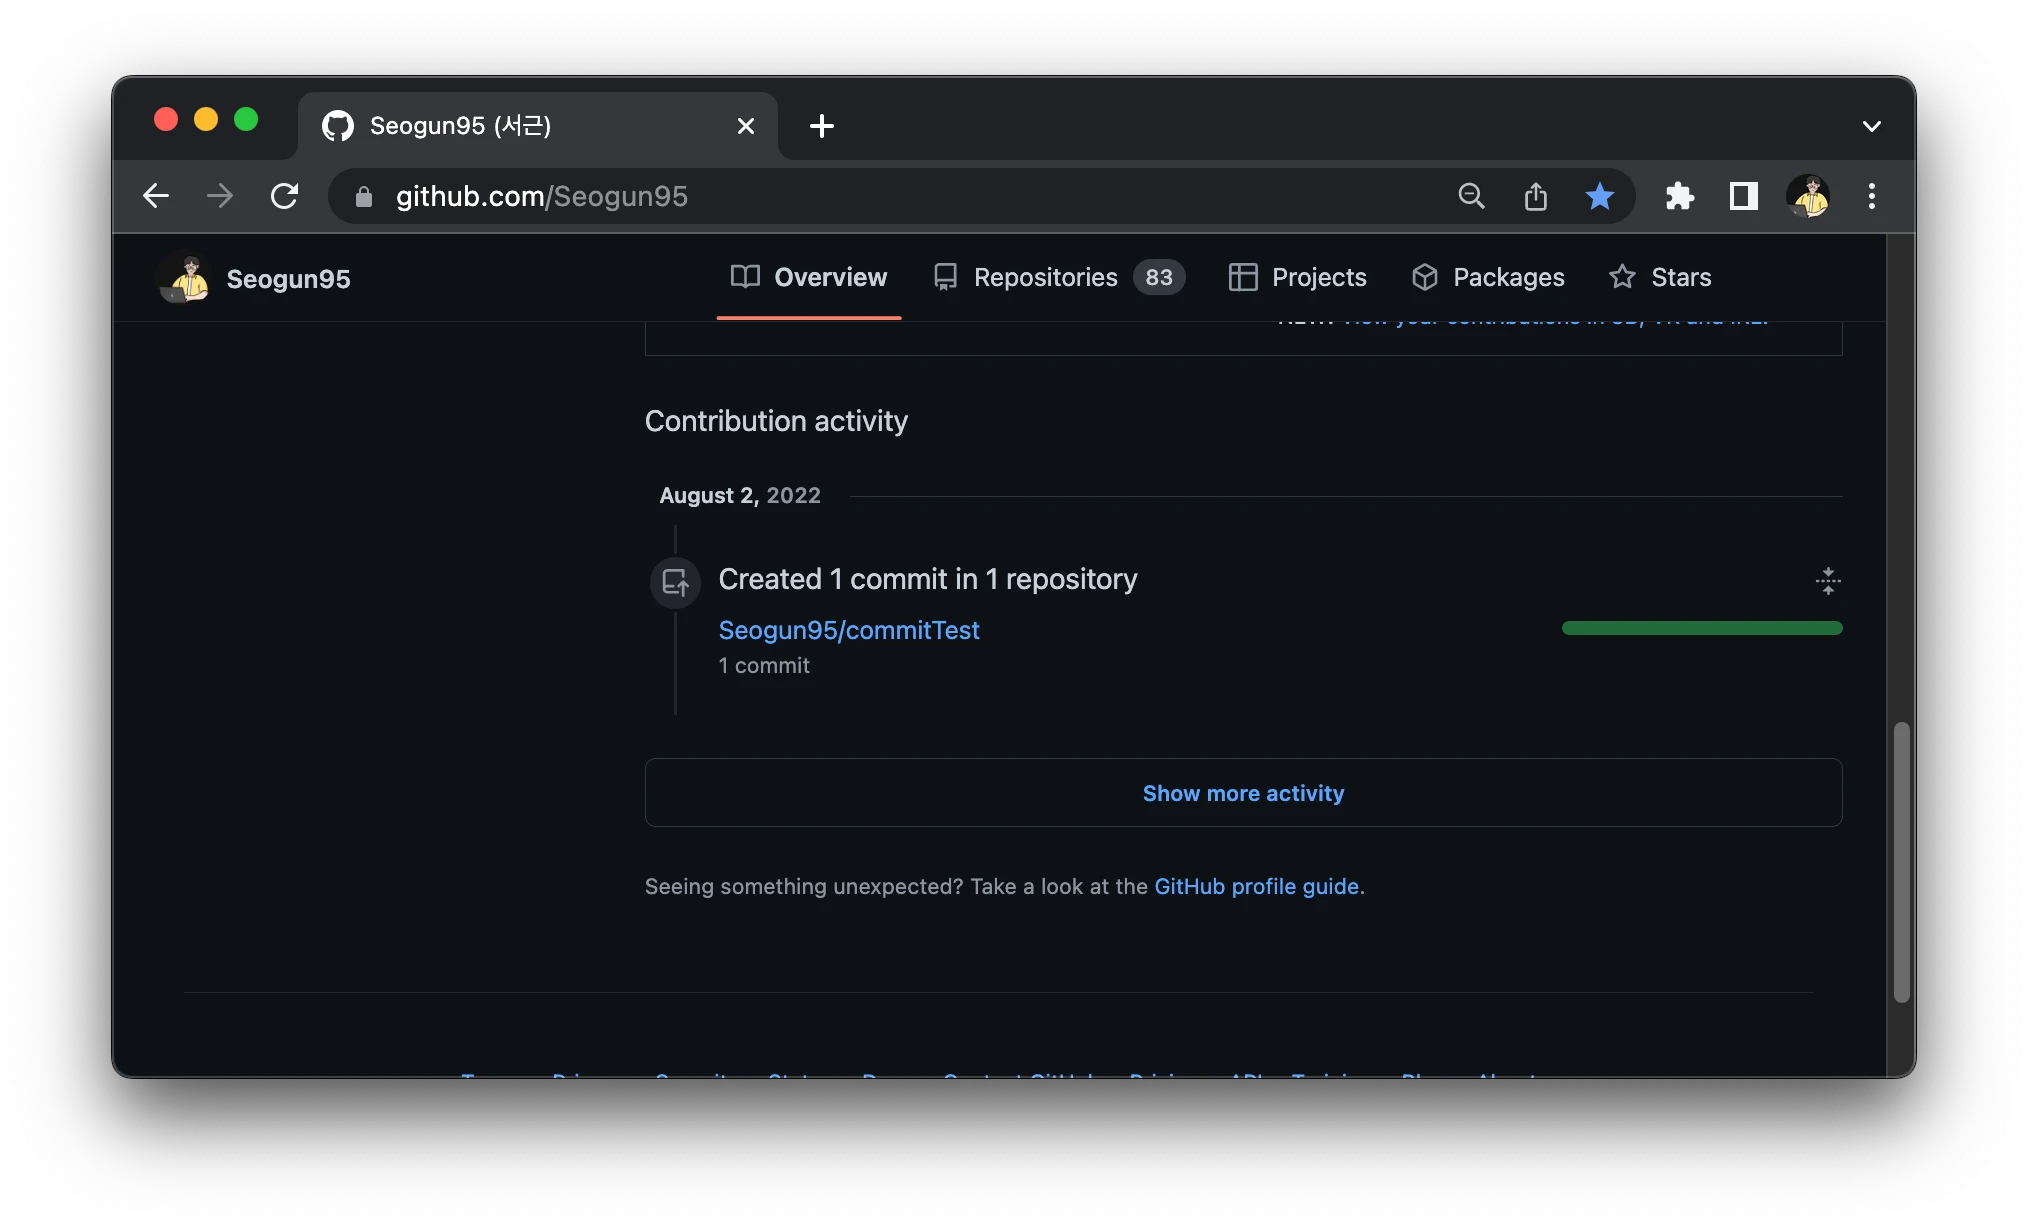
Task: Open the tab search chevron
Action: click(x=1872, y=126)
